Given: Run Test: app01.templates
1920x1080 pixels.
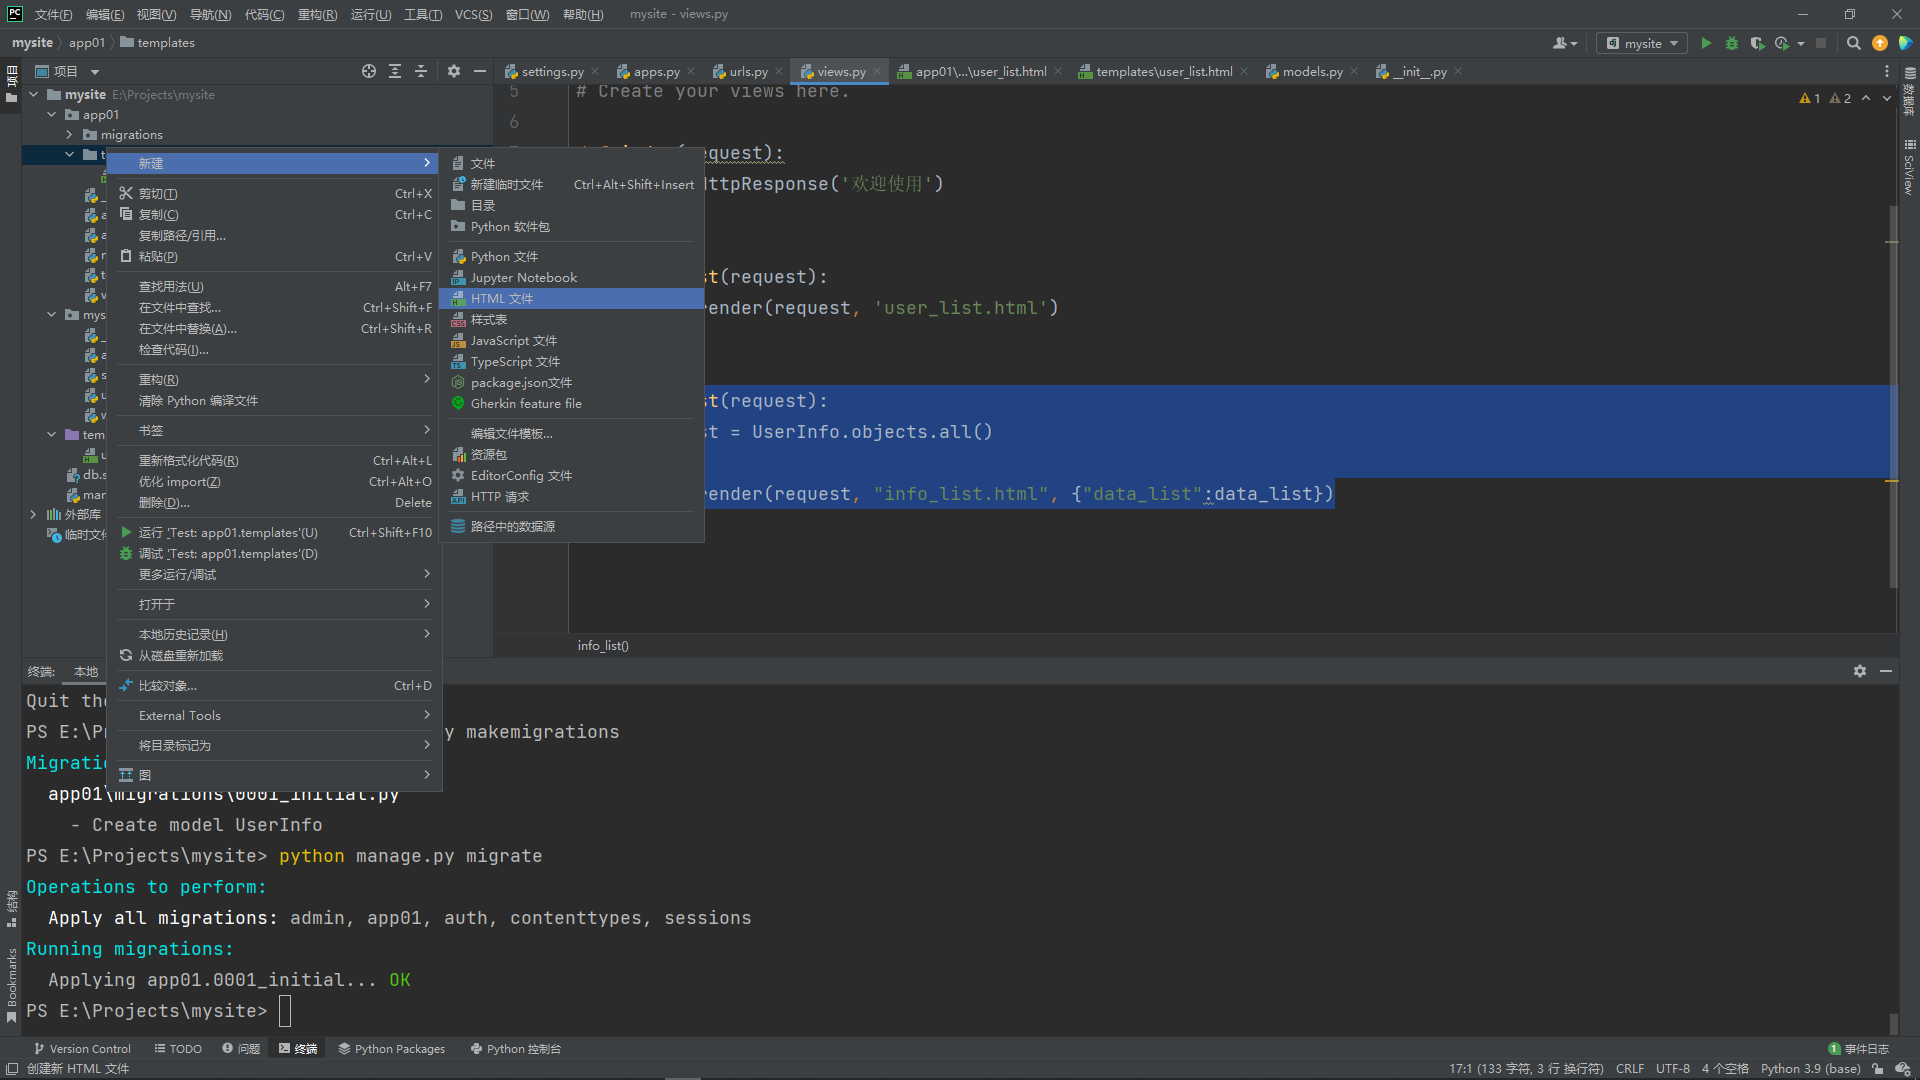Looking at the screenshot, I should pos(275,532).
